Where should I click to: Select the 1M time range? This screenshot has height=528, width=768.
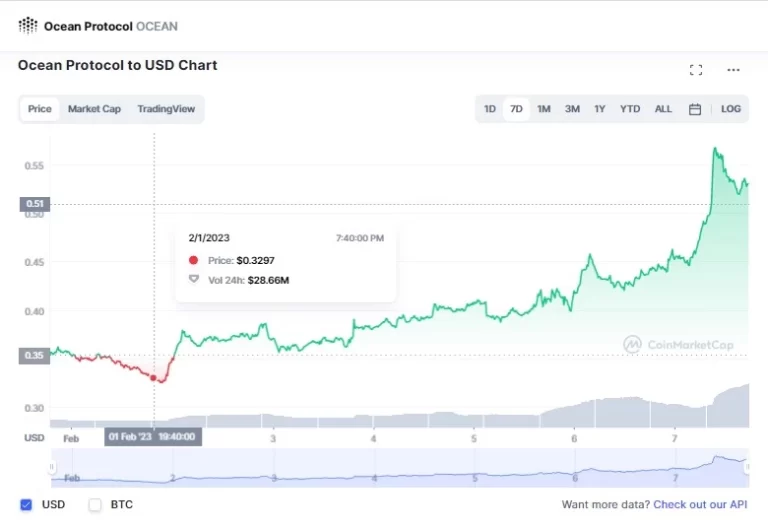click(x=544, y=109)
